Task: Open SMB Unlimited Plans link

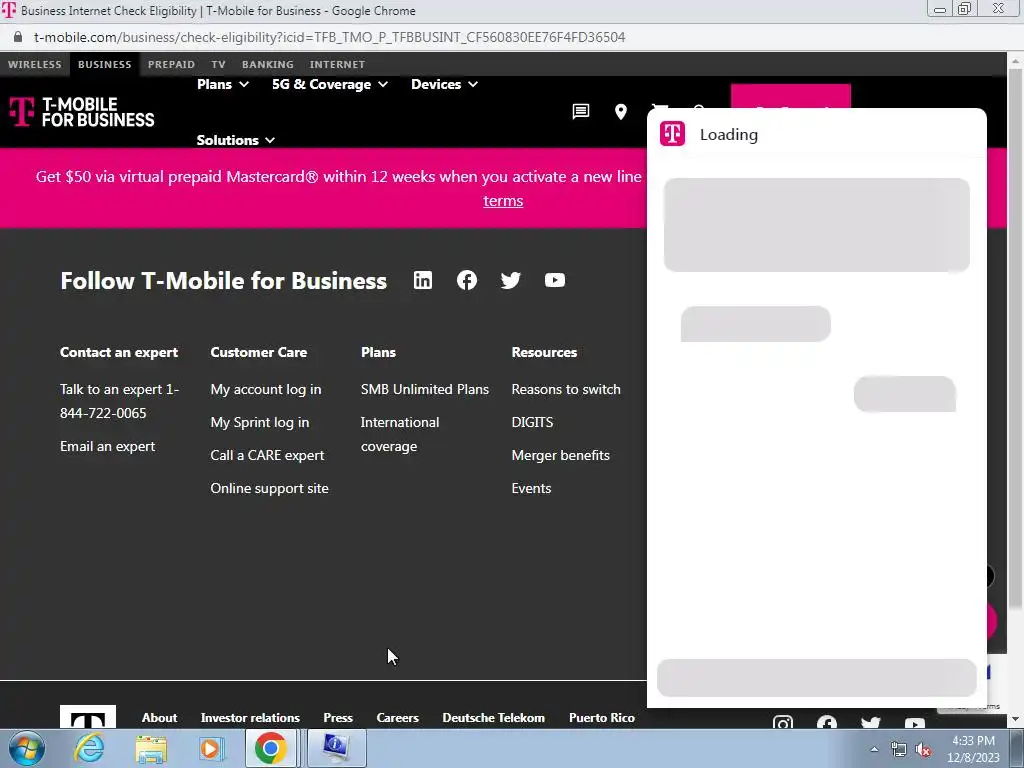Action: tap(425, 389)
